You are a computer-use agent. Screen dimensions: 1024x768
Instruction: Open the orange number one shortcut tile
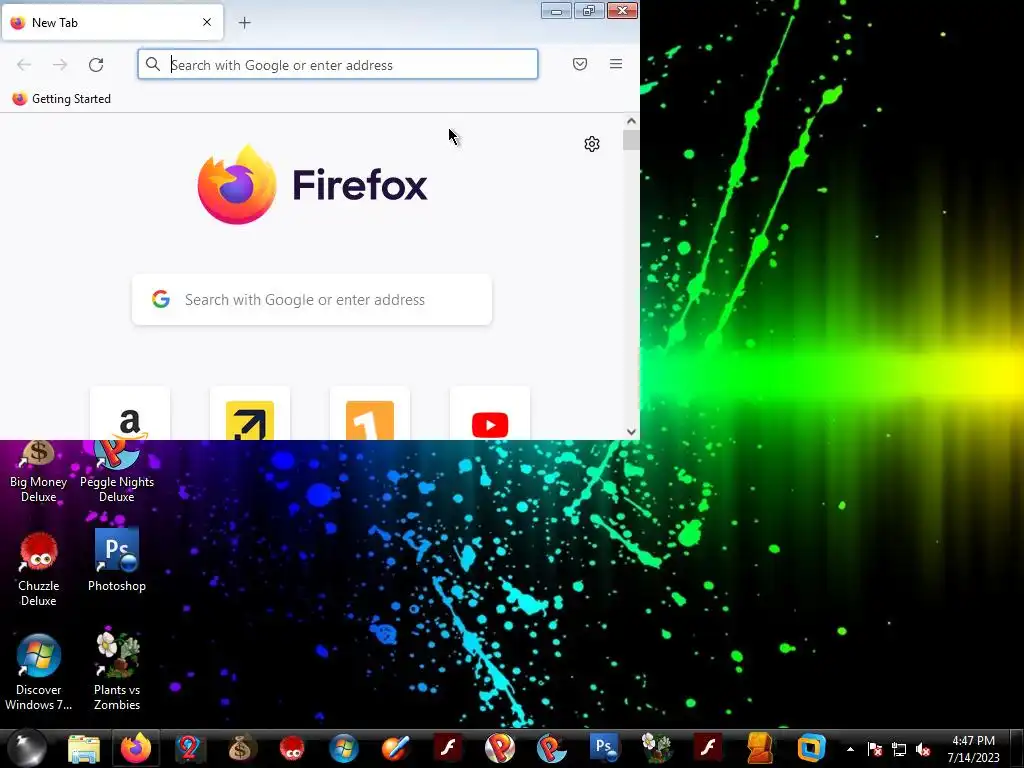pyautogui.click(x=370, y=414)
